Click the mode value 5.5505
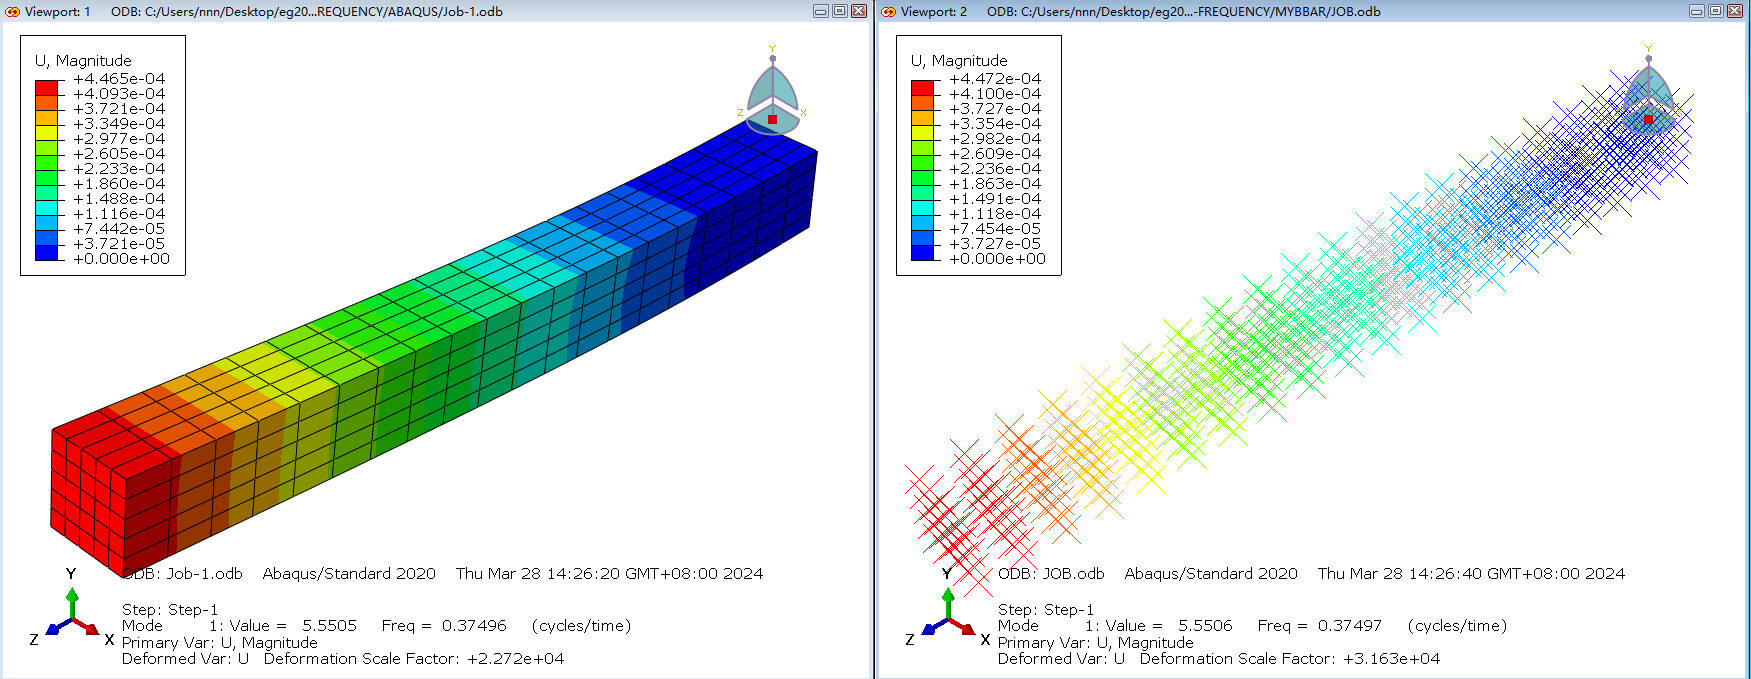The width and height of the screenshot is (1751, 679). click(x=329, y=626)
